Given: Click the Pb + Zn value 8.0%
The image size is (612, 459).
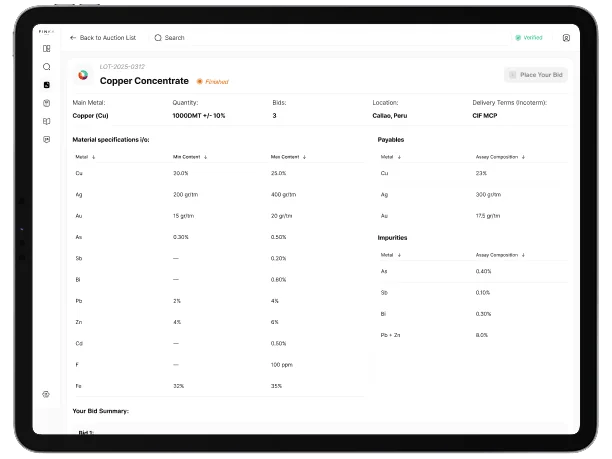Looking at the screenshot, I should (x=482, y=335).
